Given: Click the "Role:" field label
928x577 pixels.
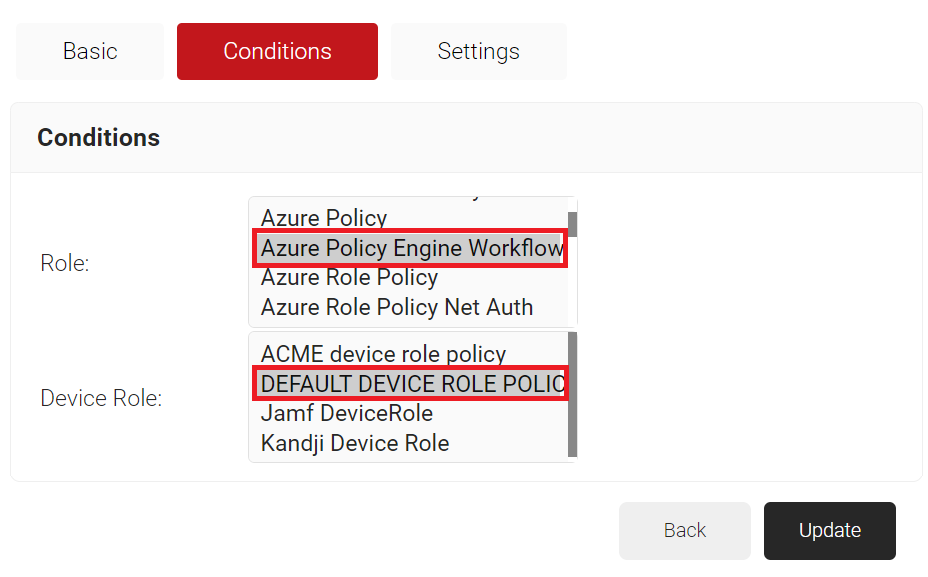Looking at the screenshot, I should (x=65, y=264).
